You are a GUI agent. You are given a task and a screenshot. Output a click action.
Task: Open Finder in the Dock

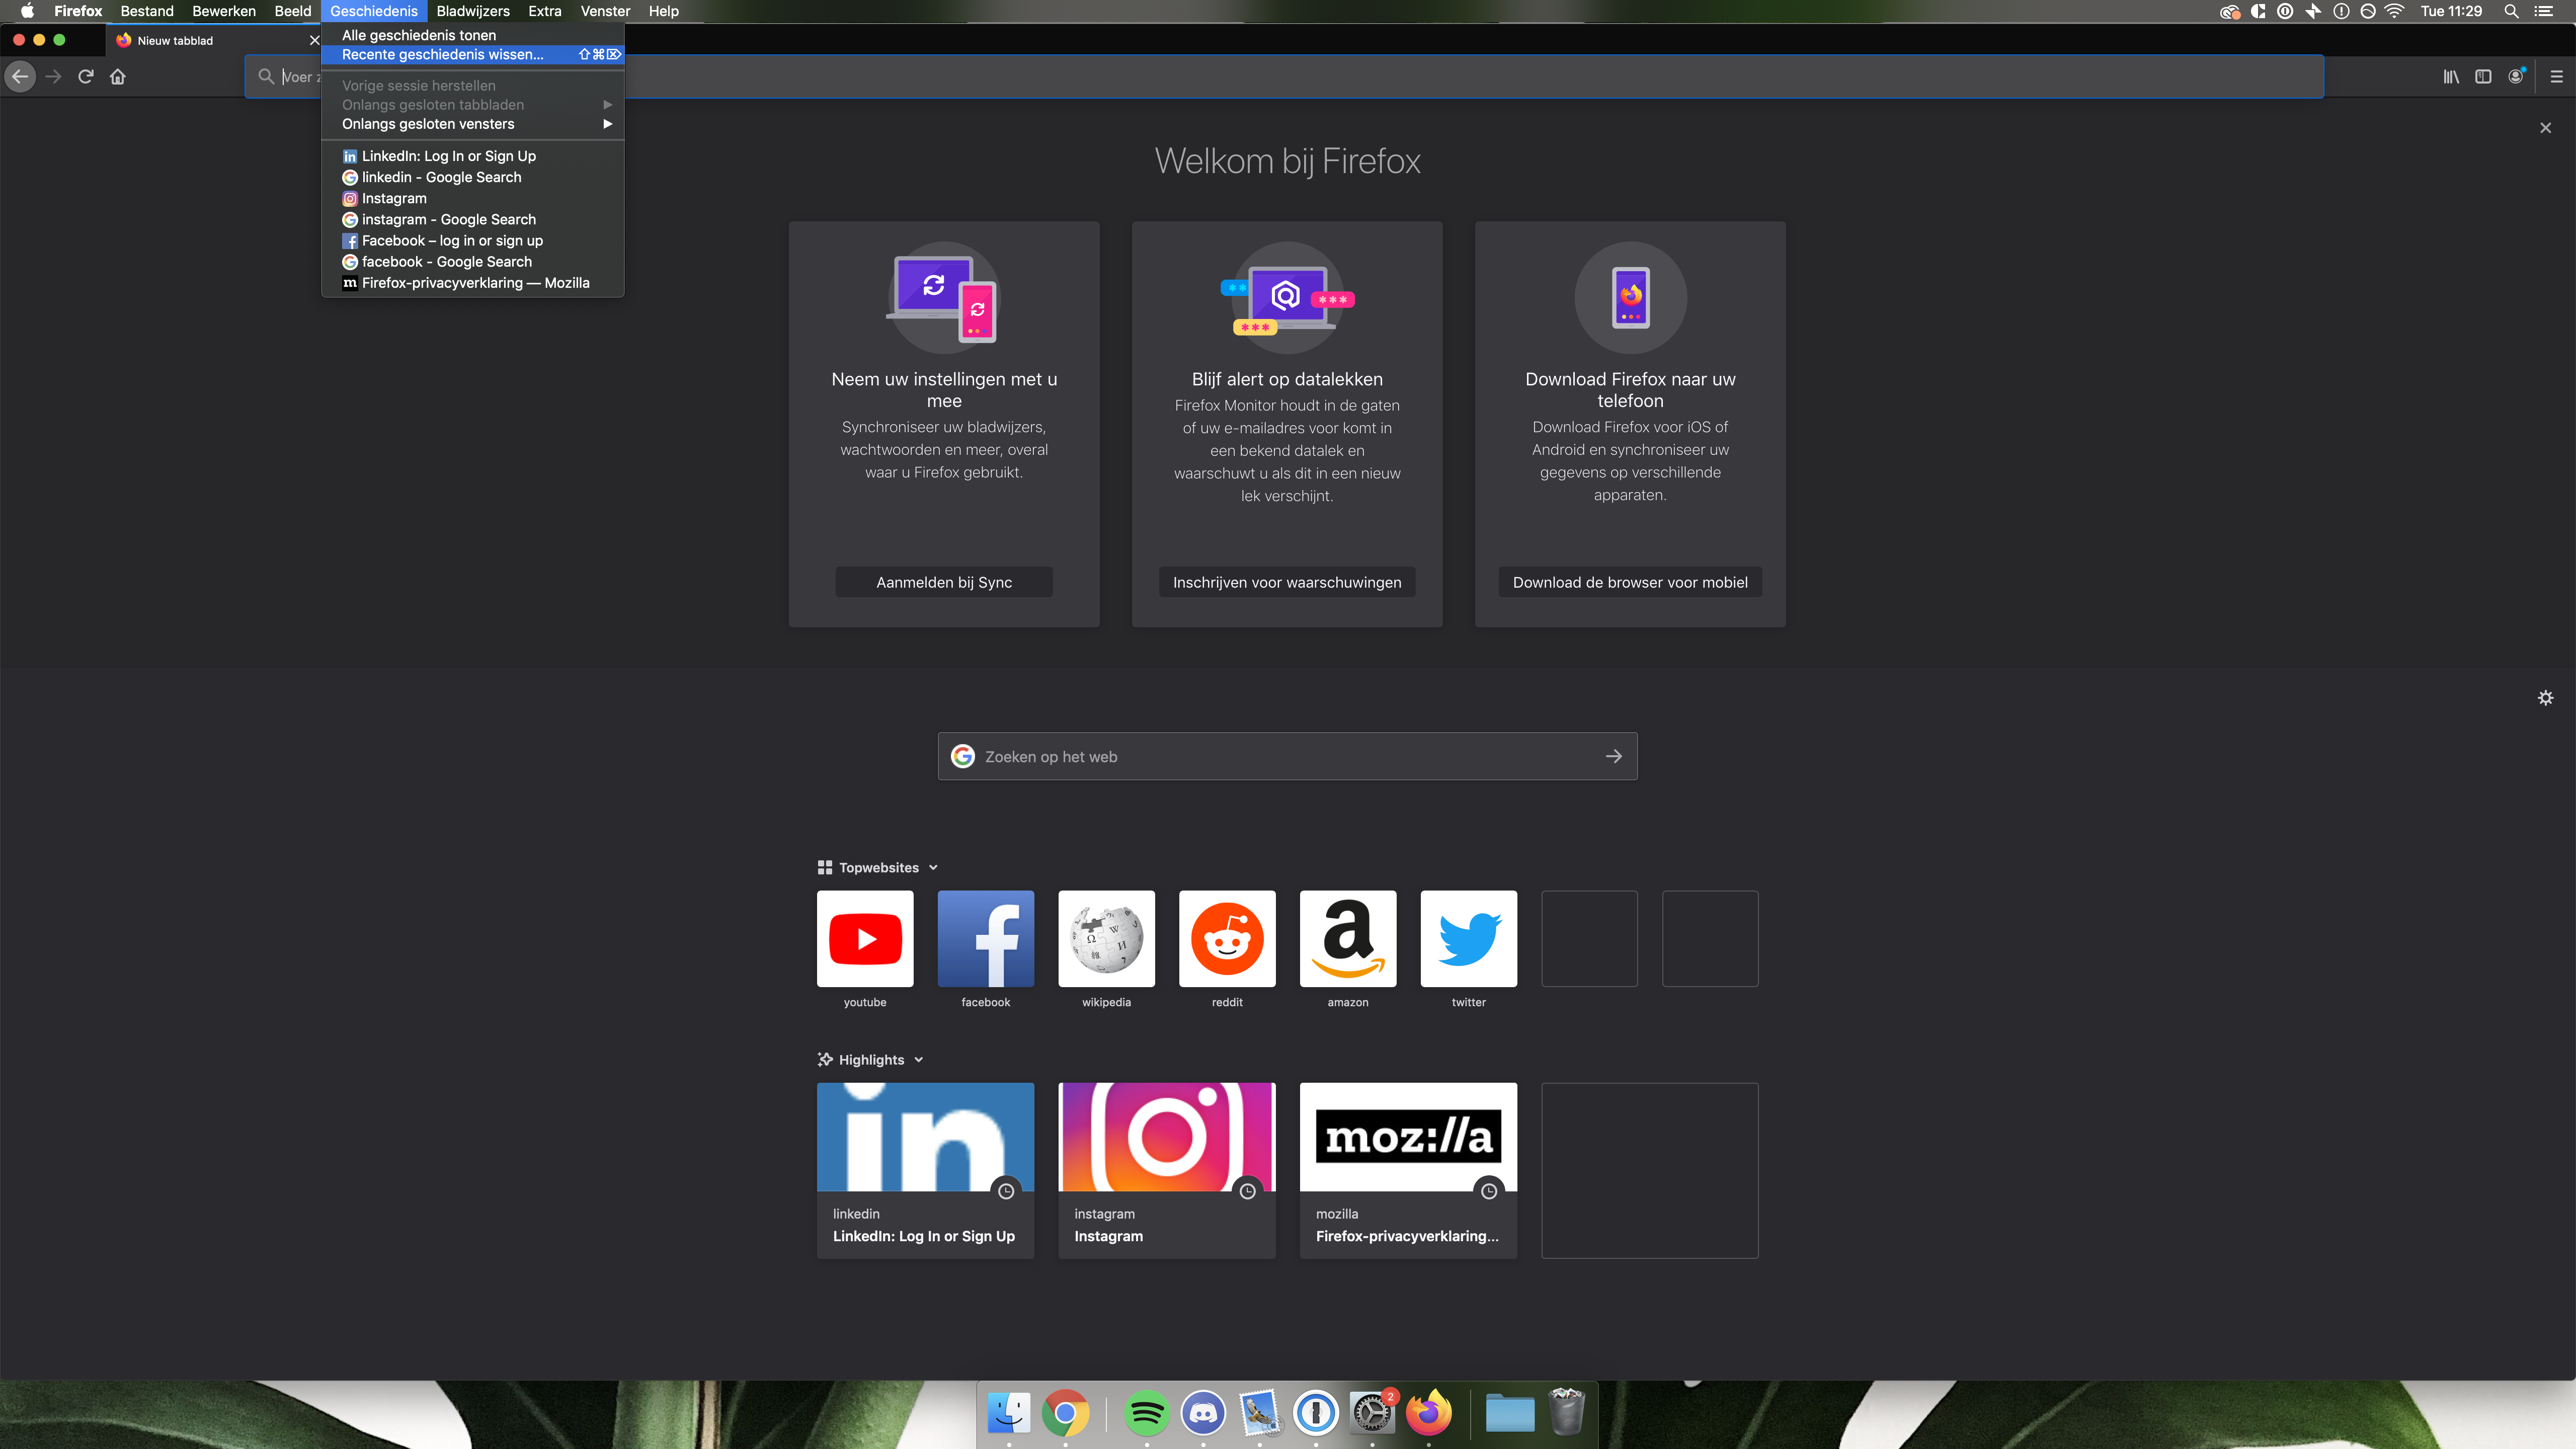tap(1009, 1413)
